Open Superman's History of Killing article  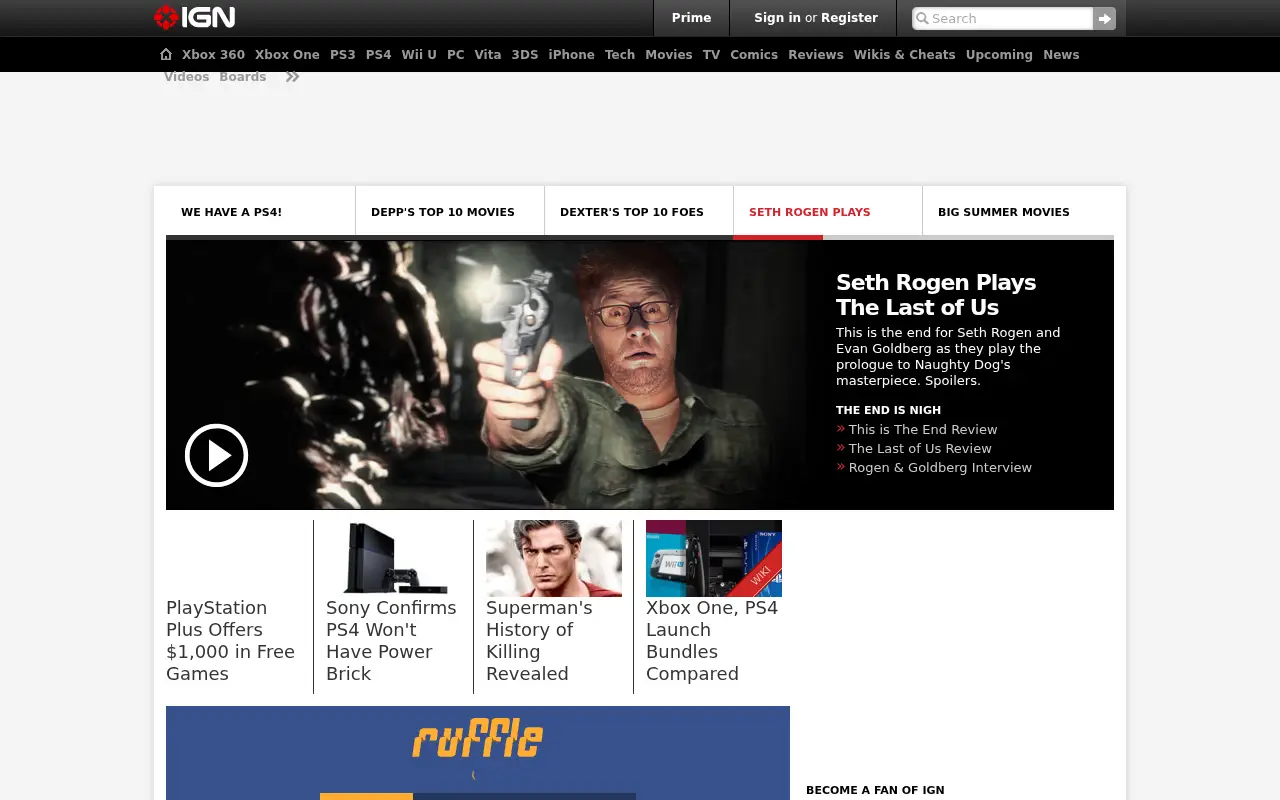[540, 640]
